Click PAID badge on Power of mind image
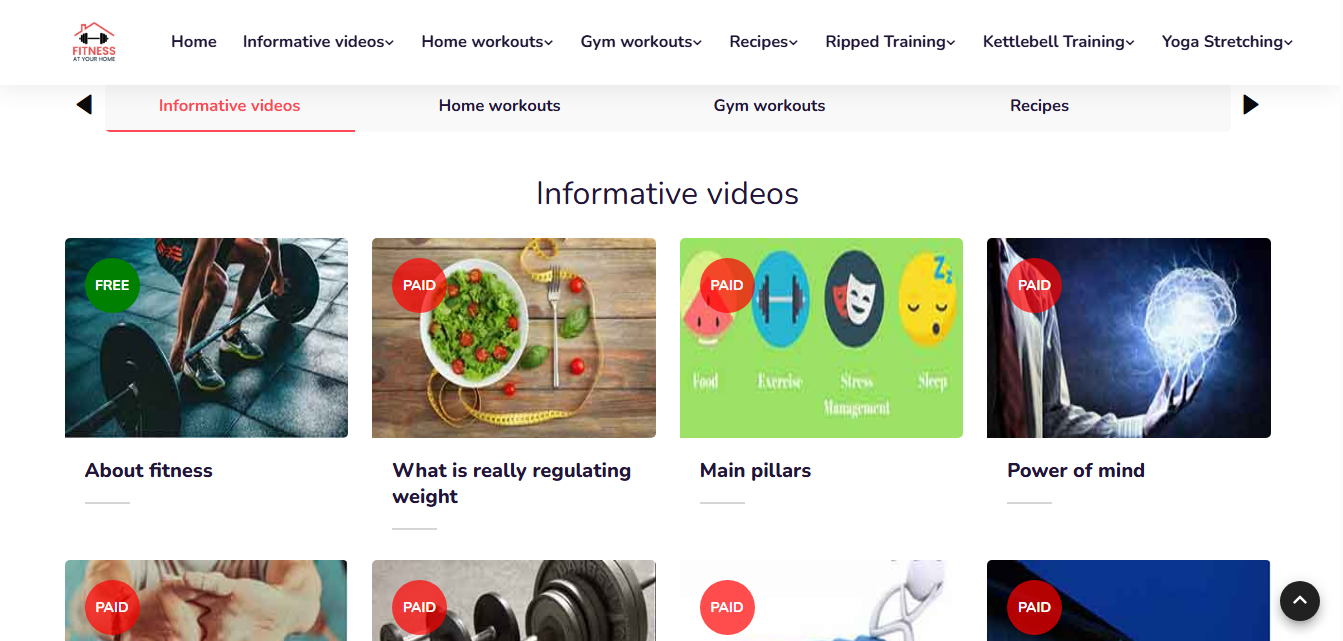The image size is (1343, 641). pos(1034,285)
